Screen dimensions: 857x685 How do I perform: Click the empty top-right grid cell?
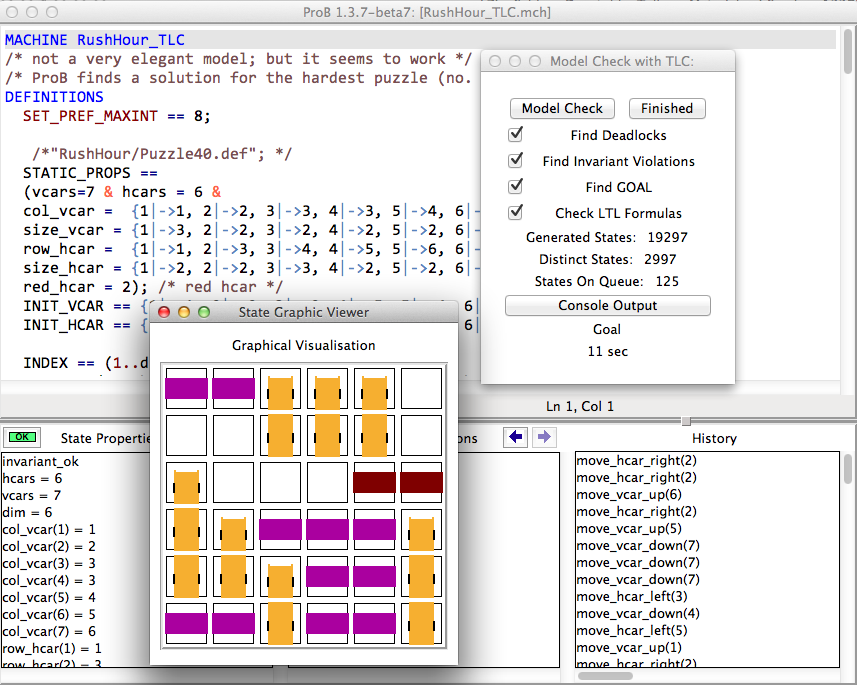point(421,388)
